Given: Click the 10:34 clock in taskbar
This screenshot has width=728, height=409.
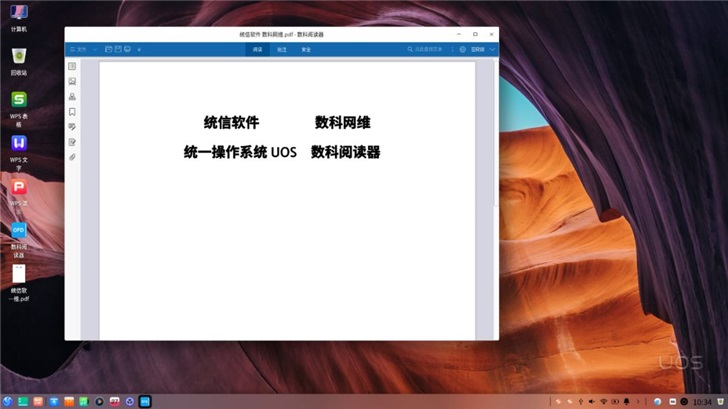Looking at the screenshot, I should tap(702, 402).
